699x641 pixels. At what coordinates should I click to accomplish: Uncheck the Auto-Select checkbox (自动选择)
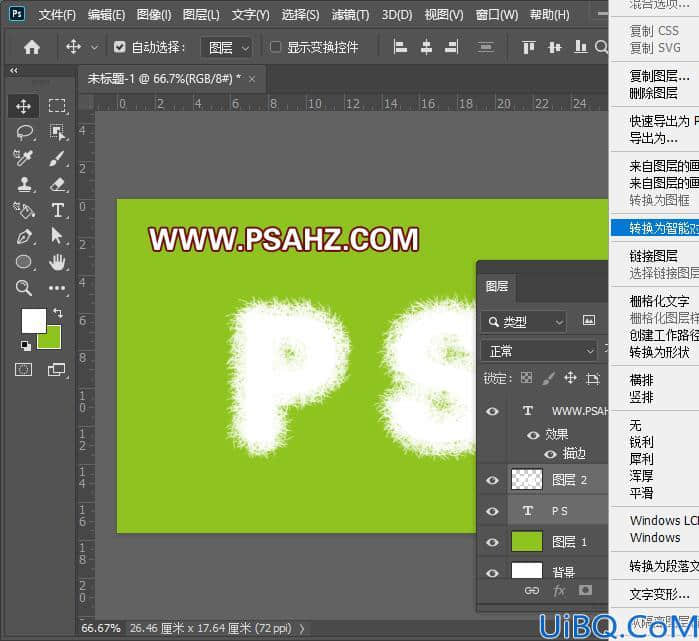tap(119, 46)
